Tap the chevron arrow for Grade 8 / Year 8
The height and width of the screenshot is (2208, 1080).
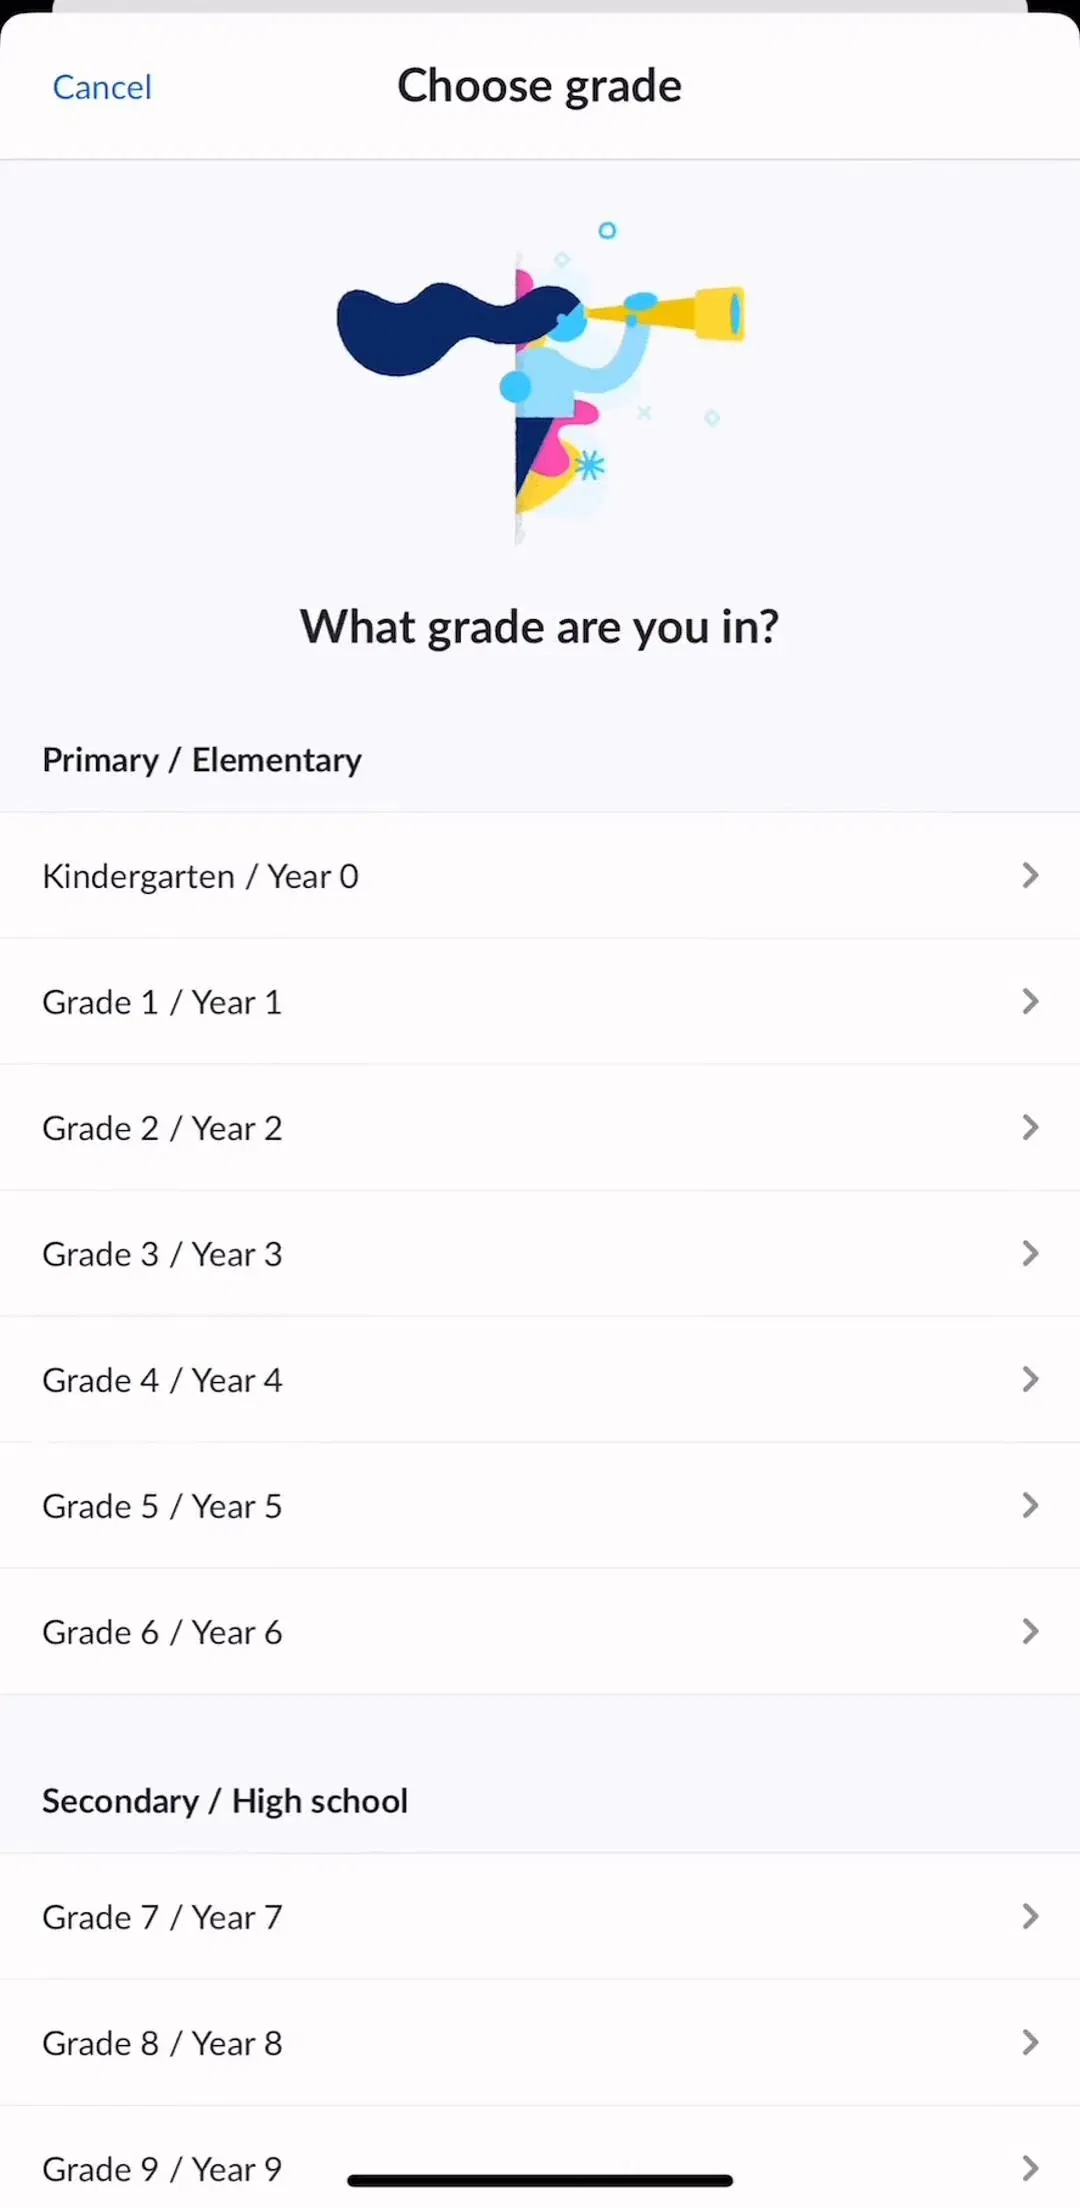(x=1030, y=2043)
